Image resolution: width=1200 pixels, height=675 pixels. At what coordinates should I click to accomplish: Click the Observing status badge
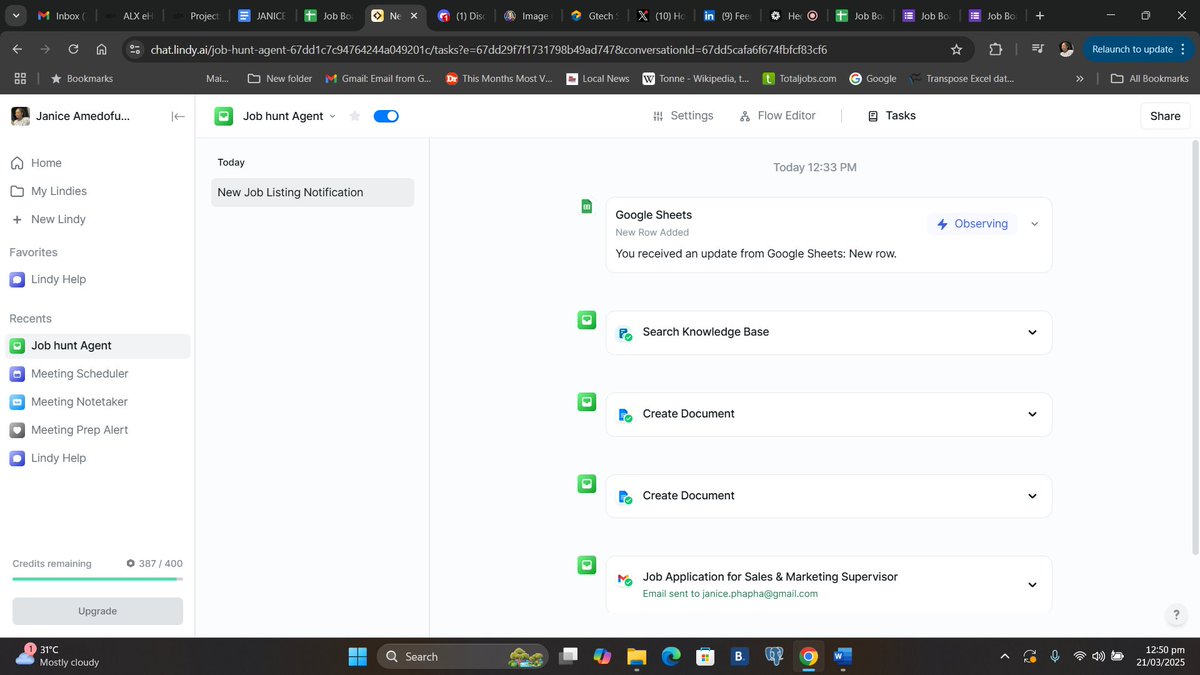(972, 224)
